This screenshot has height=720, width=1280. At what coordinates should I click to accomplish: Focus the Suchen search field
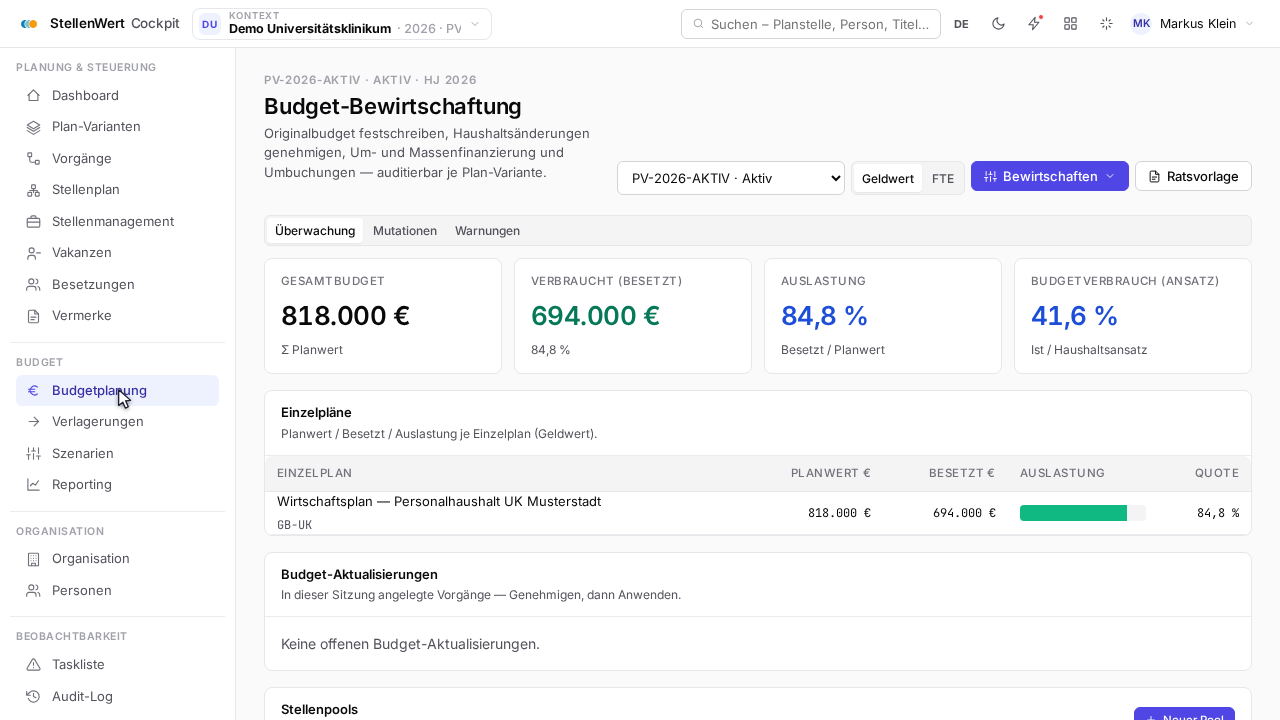[x=811, y=24]
